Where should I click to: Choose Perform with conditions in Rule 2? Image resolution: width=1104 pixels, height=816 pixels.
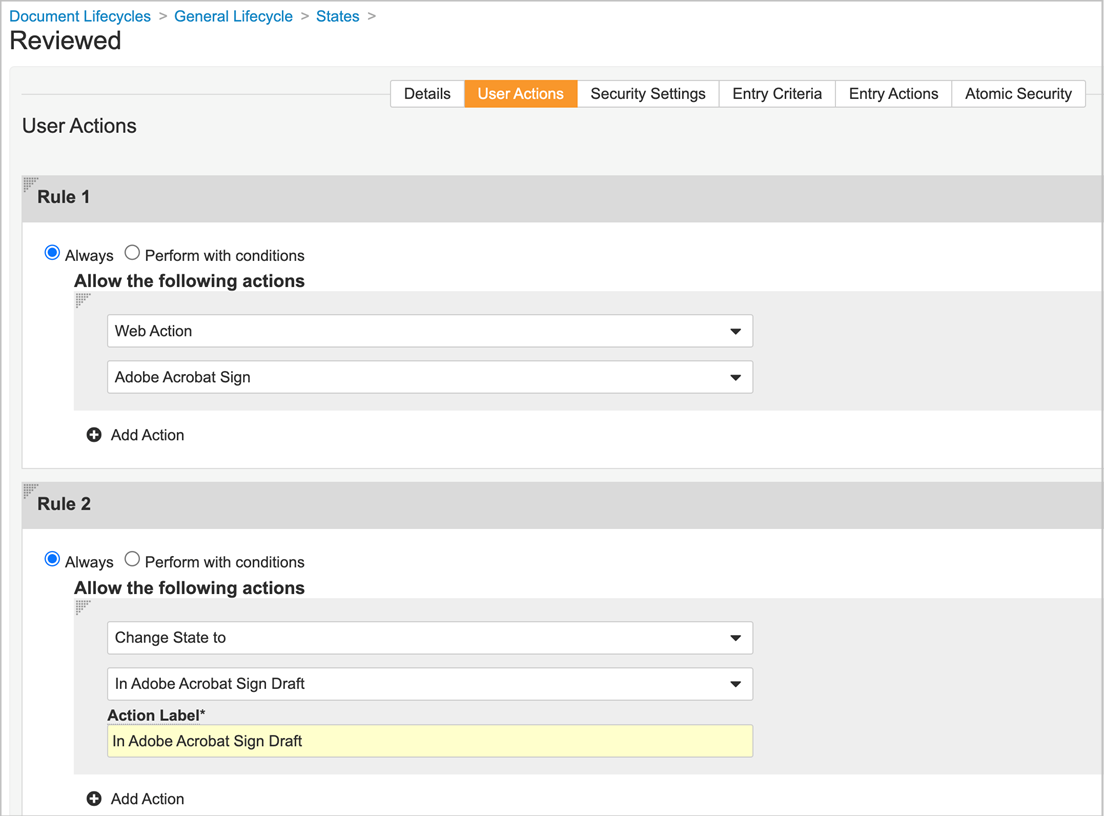pos(132,560)
